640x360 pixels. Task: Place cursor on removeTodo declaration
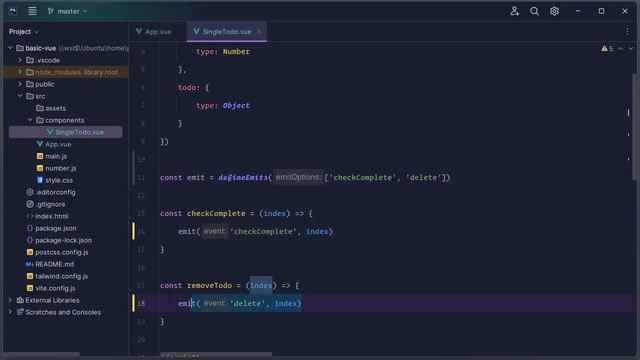[x=209, y=285]
